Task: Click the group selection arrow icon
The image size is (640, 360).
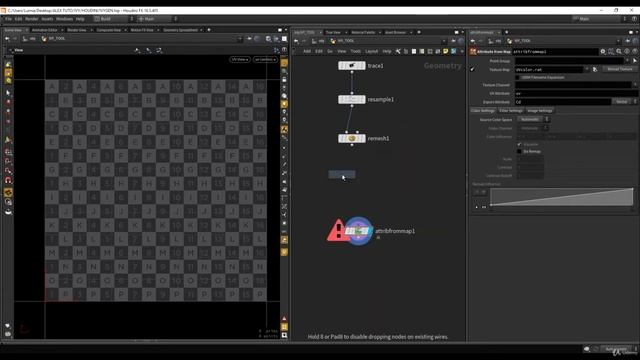Action: point(635,61)
